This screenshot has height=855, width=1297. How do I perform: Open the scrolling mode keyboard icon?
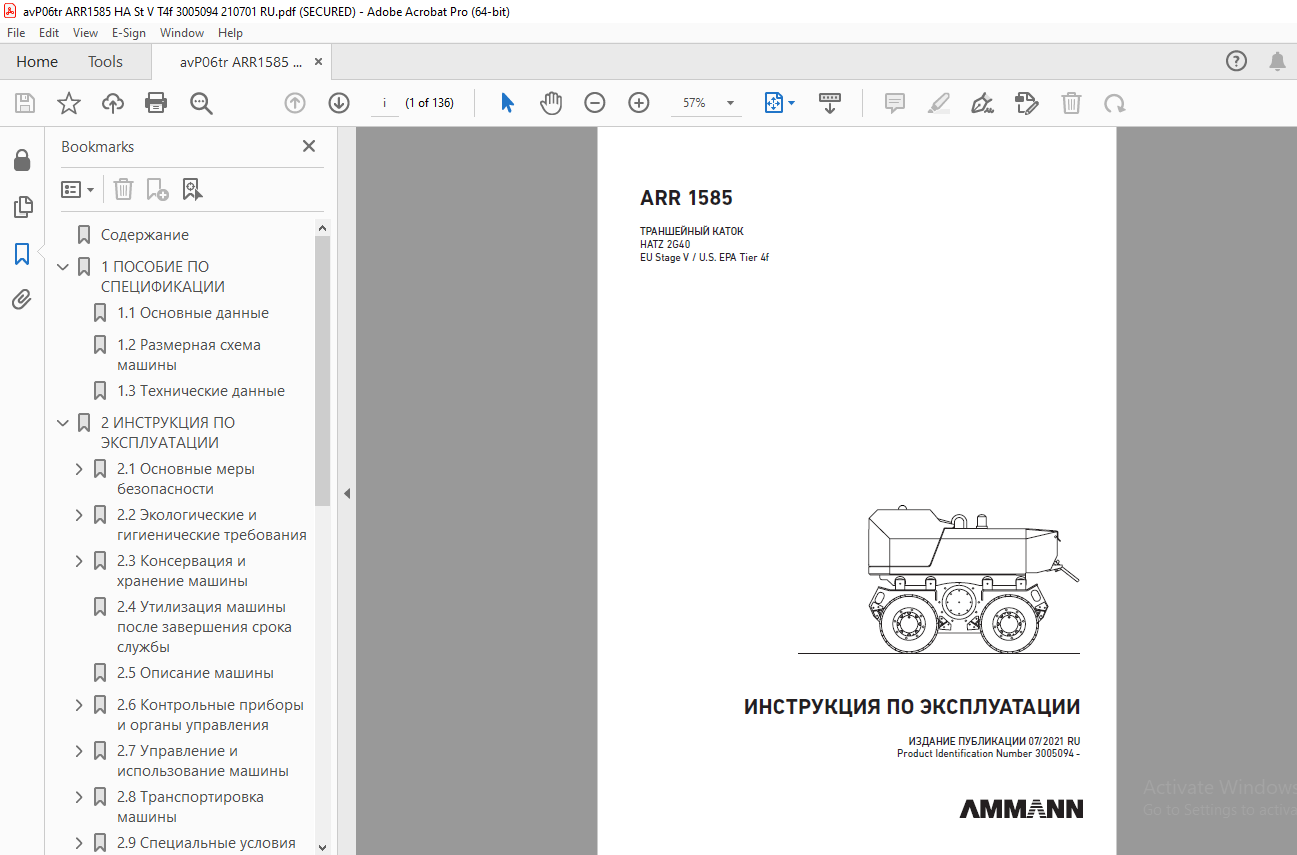click(x=830, y=103)
